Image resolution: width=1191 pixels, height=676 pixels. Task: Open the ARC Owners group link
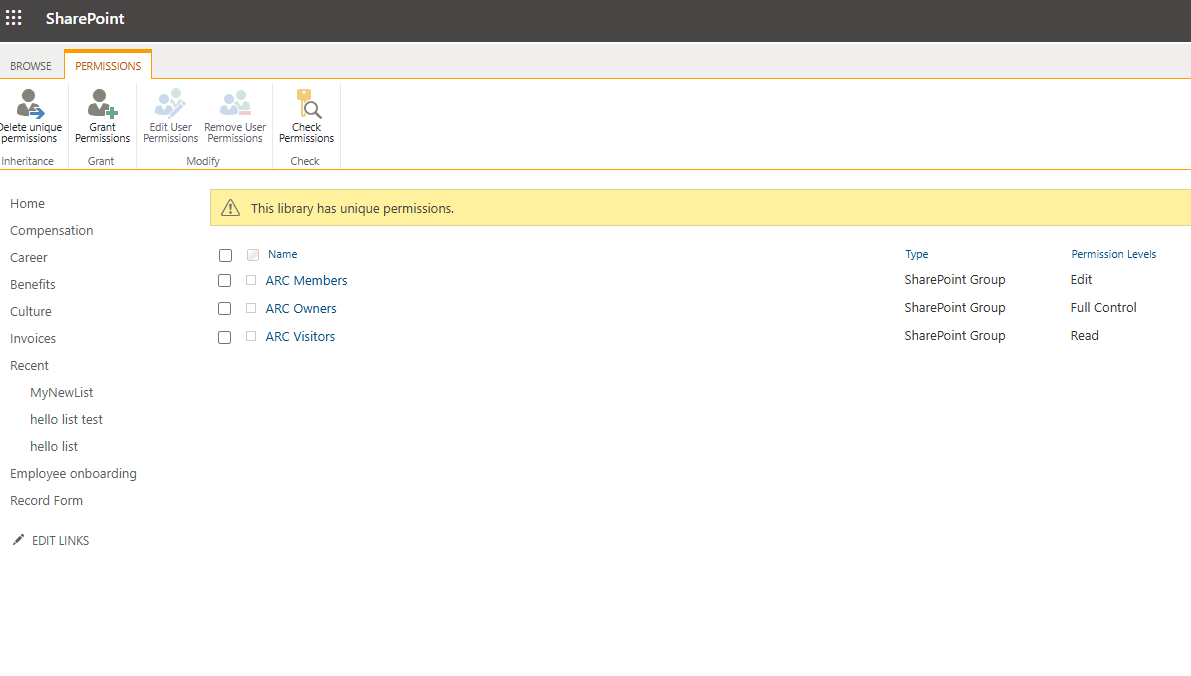click(301, 309)
